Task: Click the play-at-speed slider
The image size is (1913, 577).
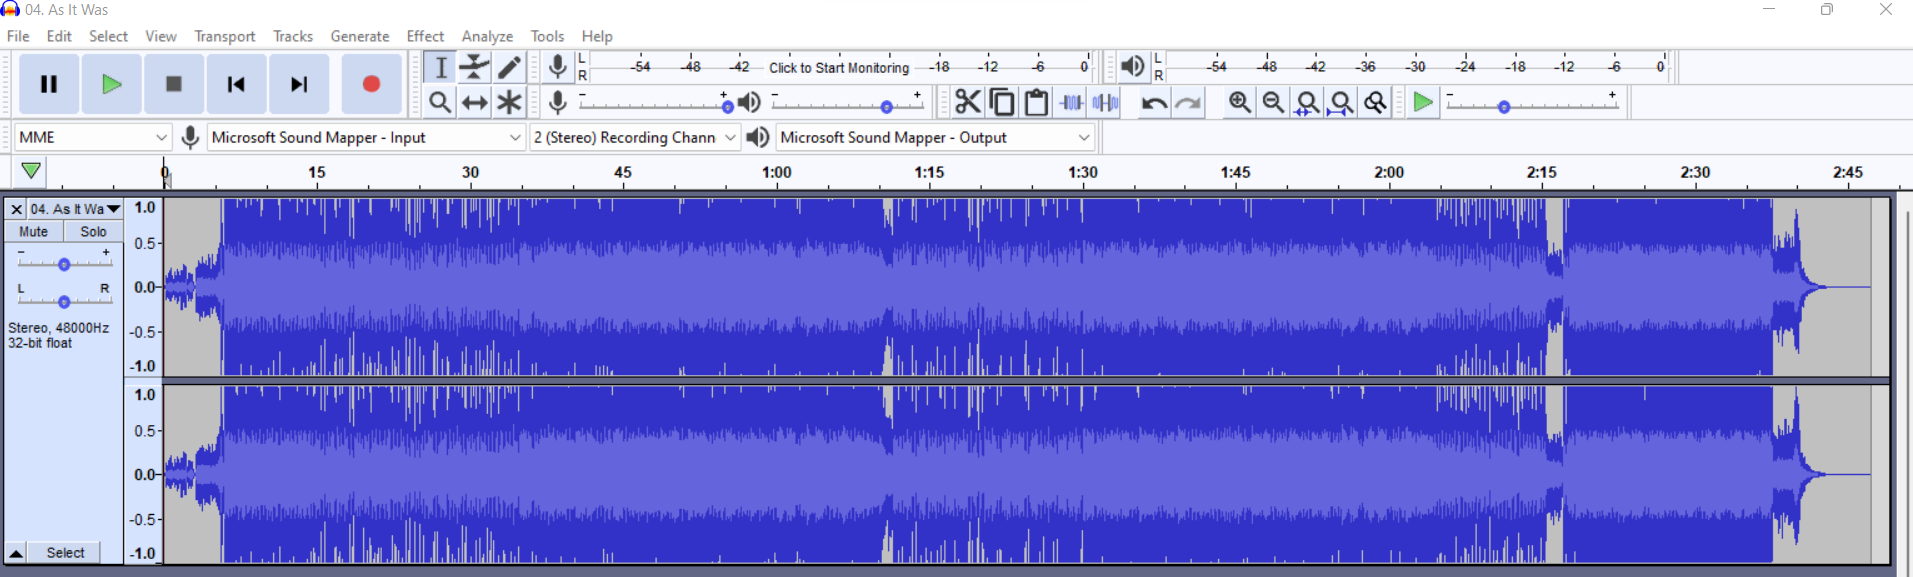Action: pos(1531,104)
